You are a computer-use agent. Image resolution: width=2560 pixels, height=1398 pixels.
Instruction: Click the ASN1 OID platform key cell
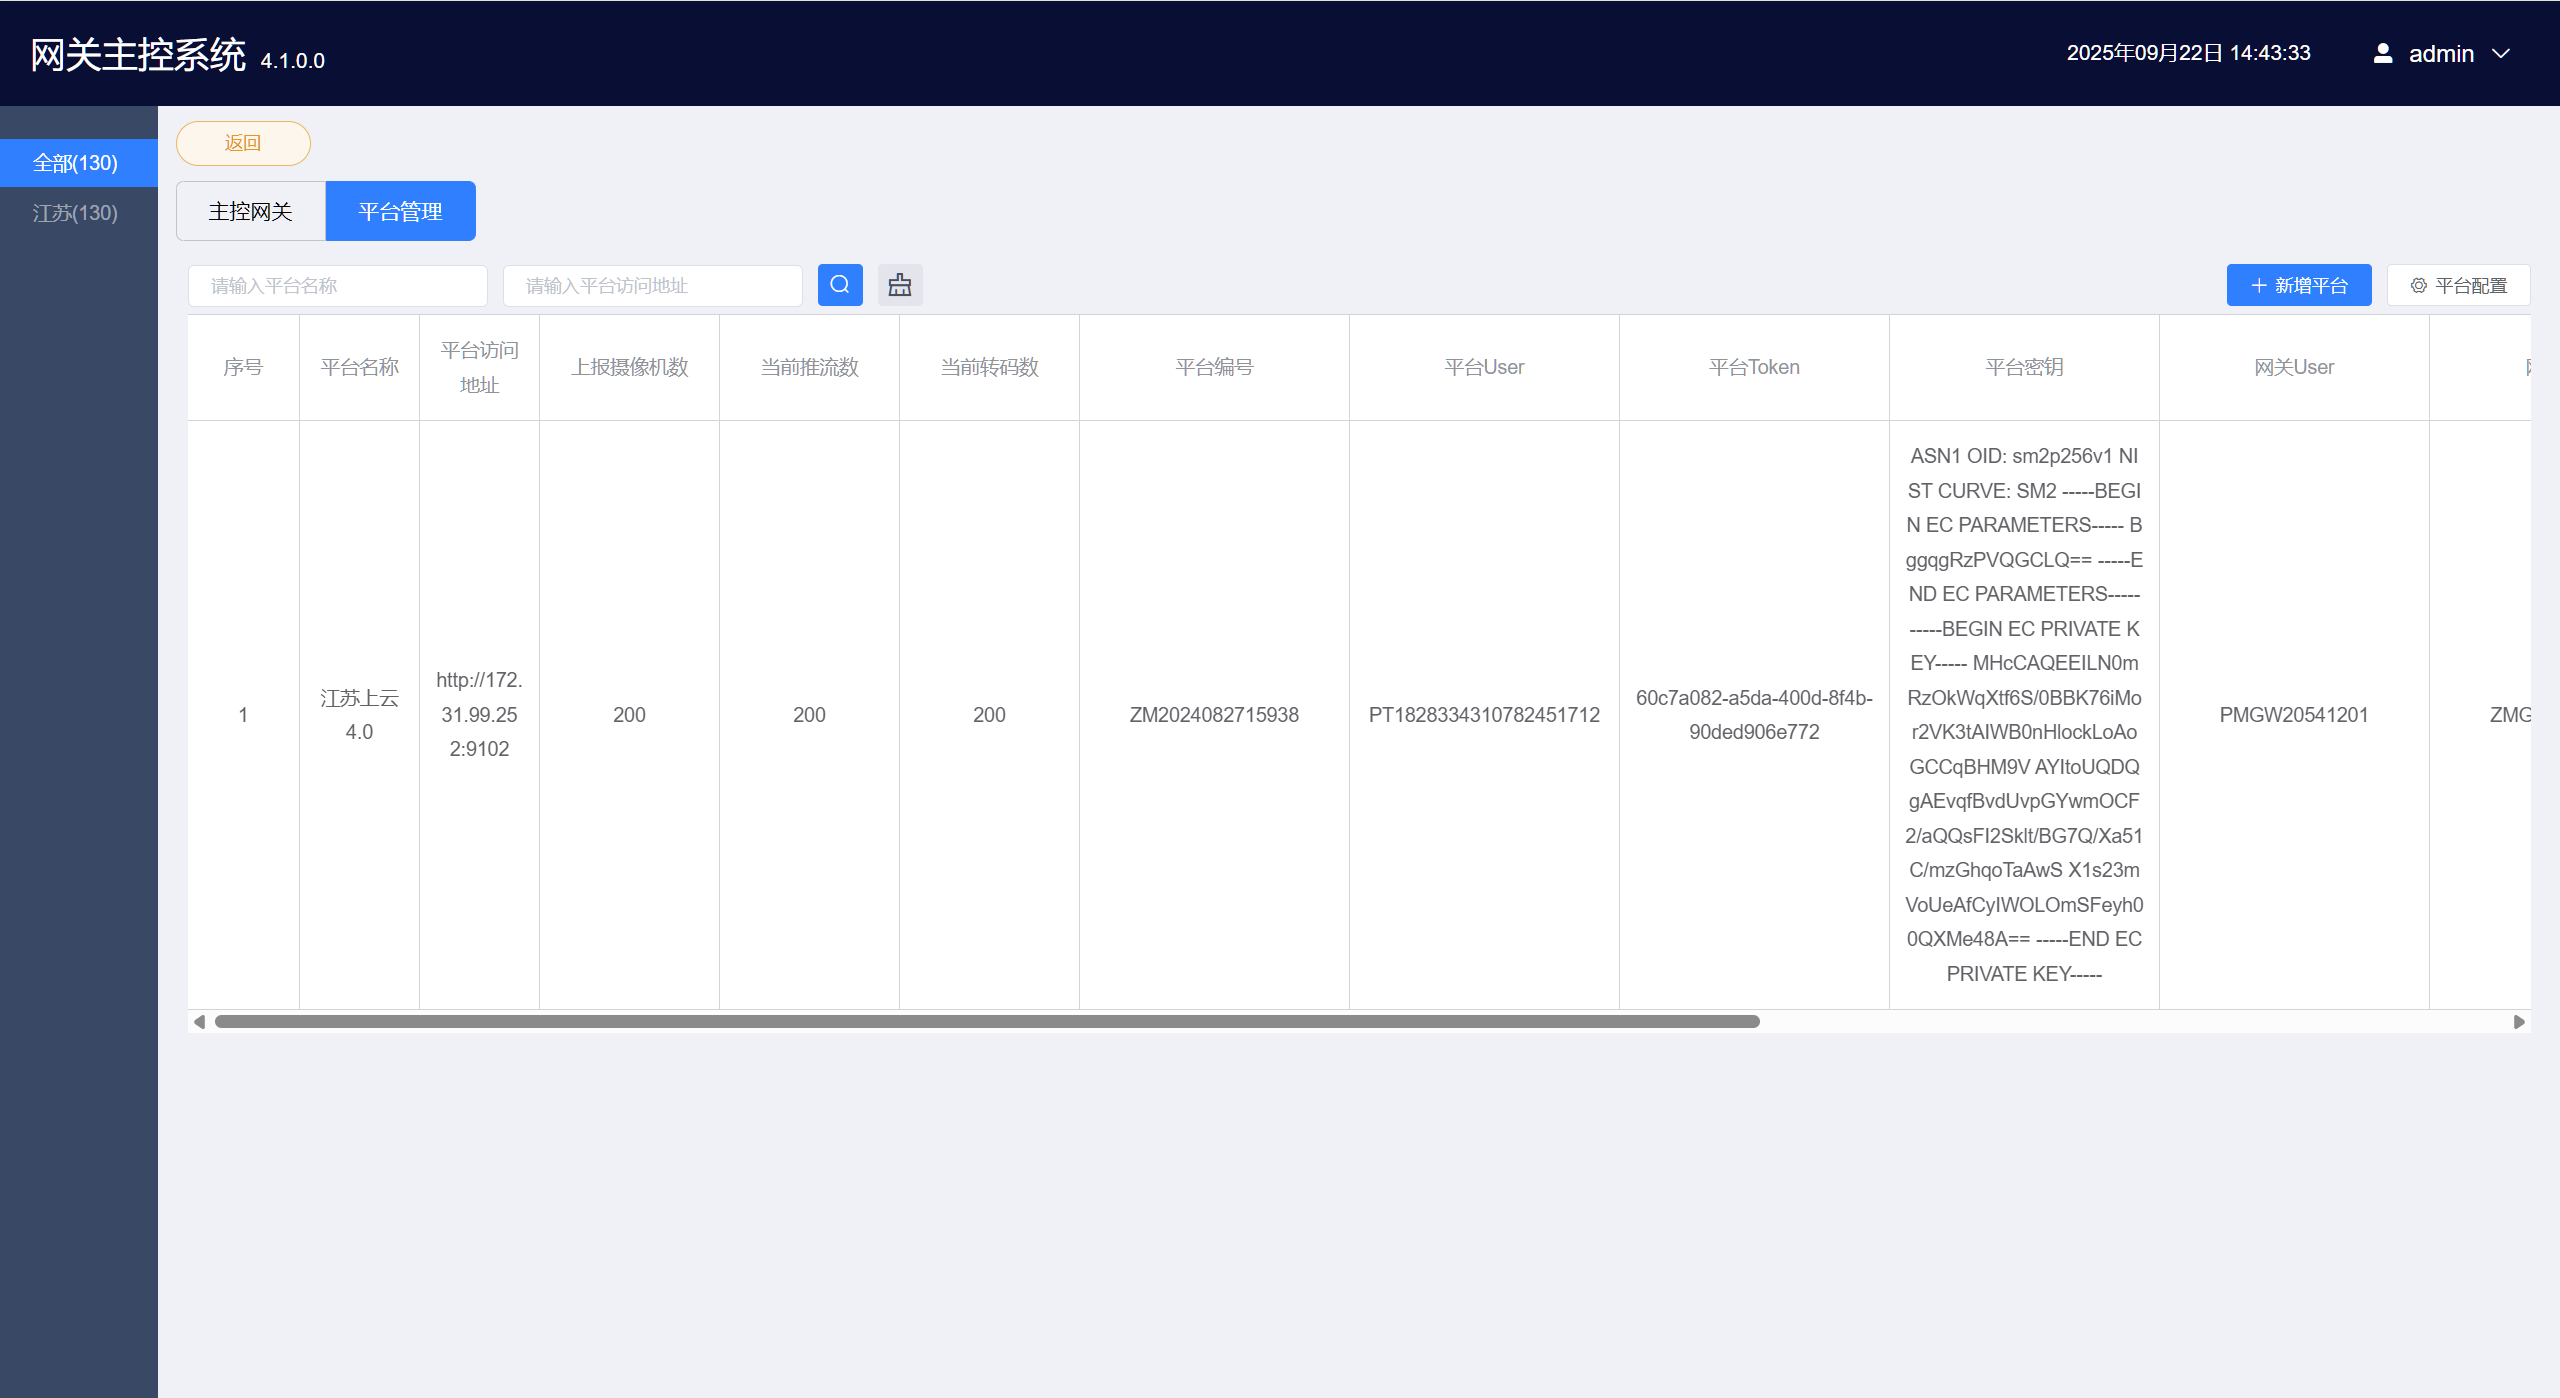[2025, 714]
